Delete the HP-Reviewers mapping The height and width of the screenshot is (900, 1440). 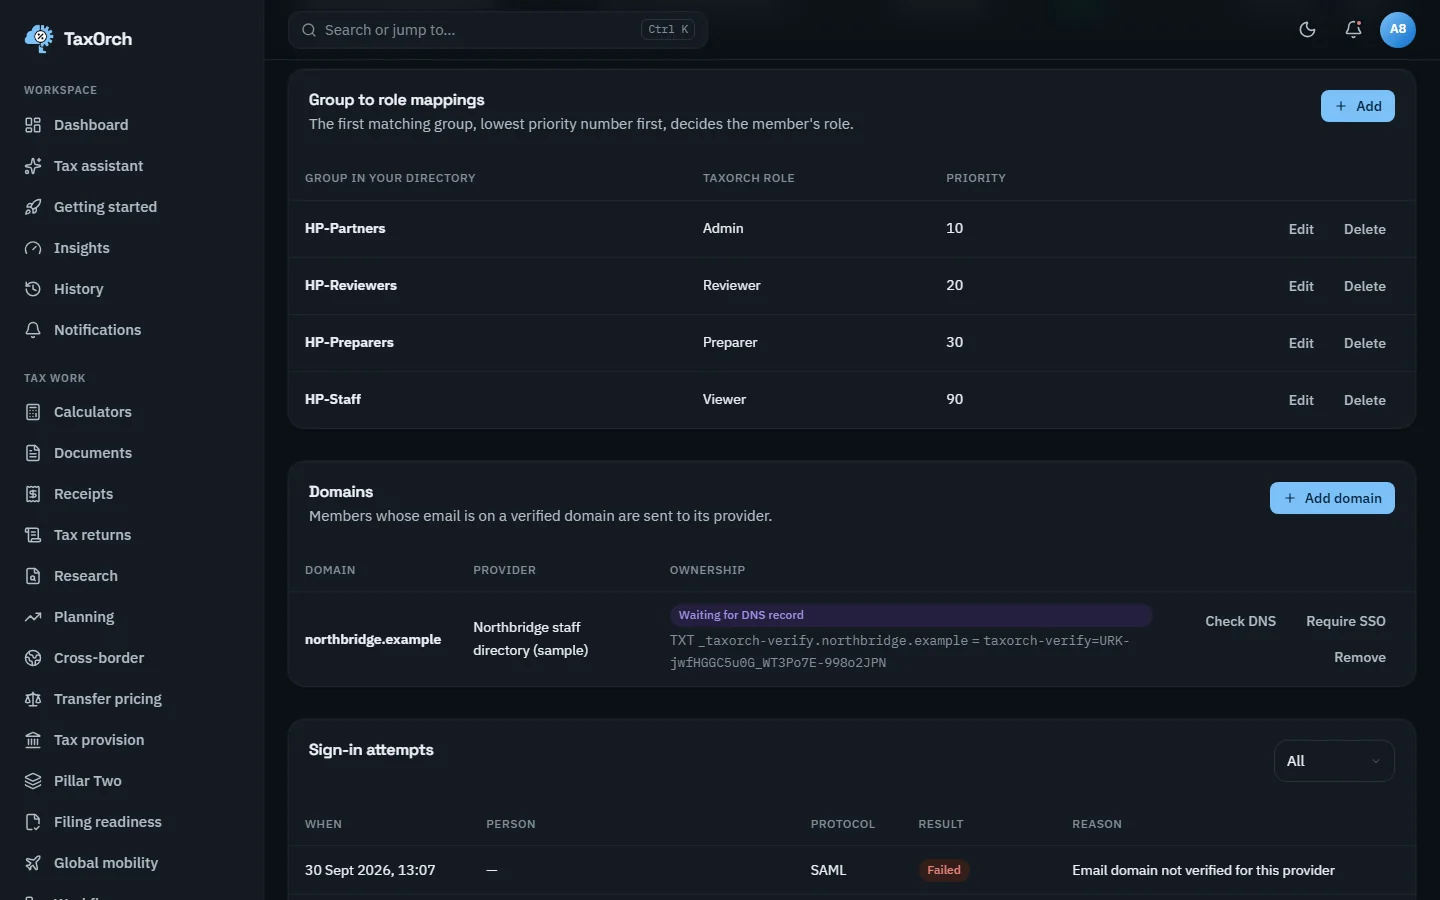point(1365,286)
